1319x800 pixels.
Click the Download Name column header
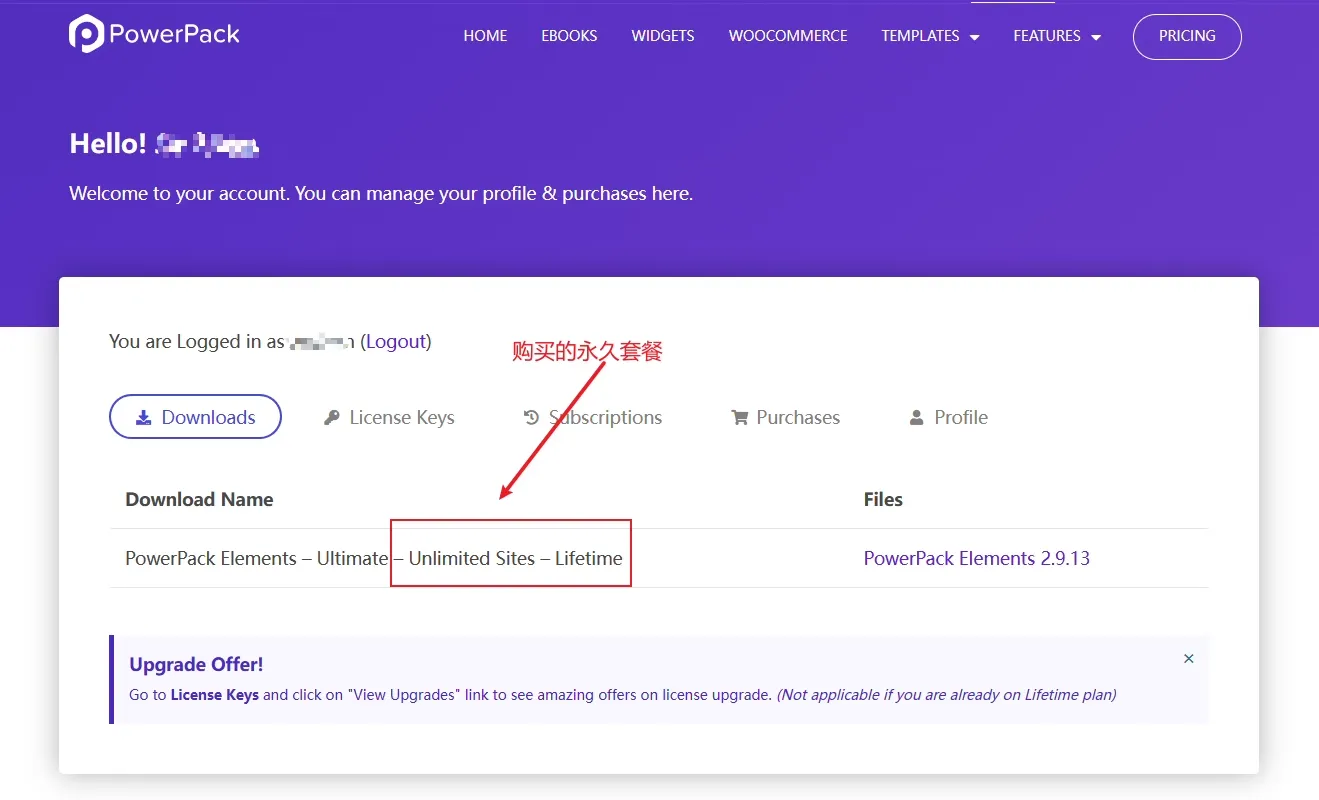pyautogui.click(x=199, y=499)
